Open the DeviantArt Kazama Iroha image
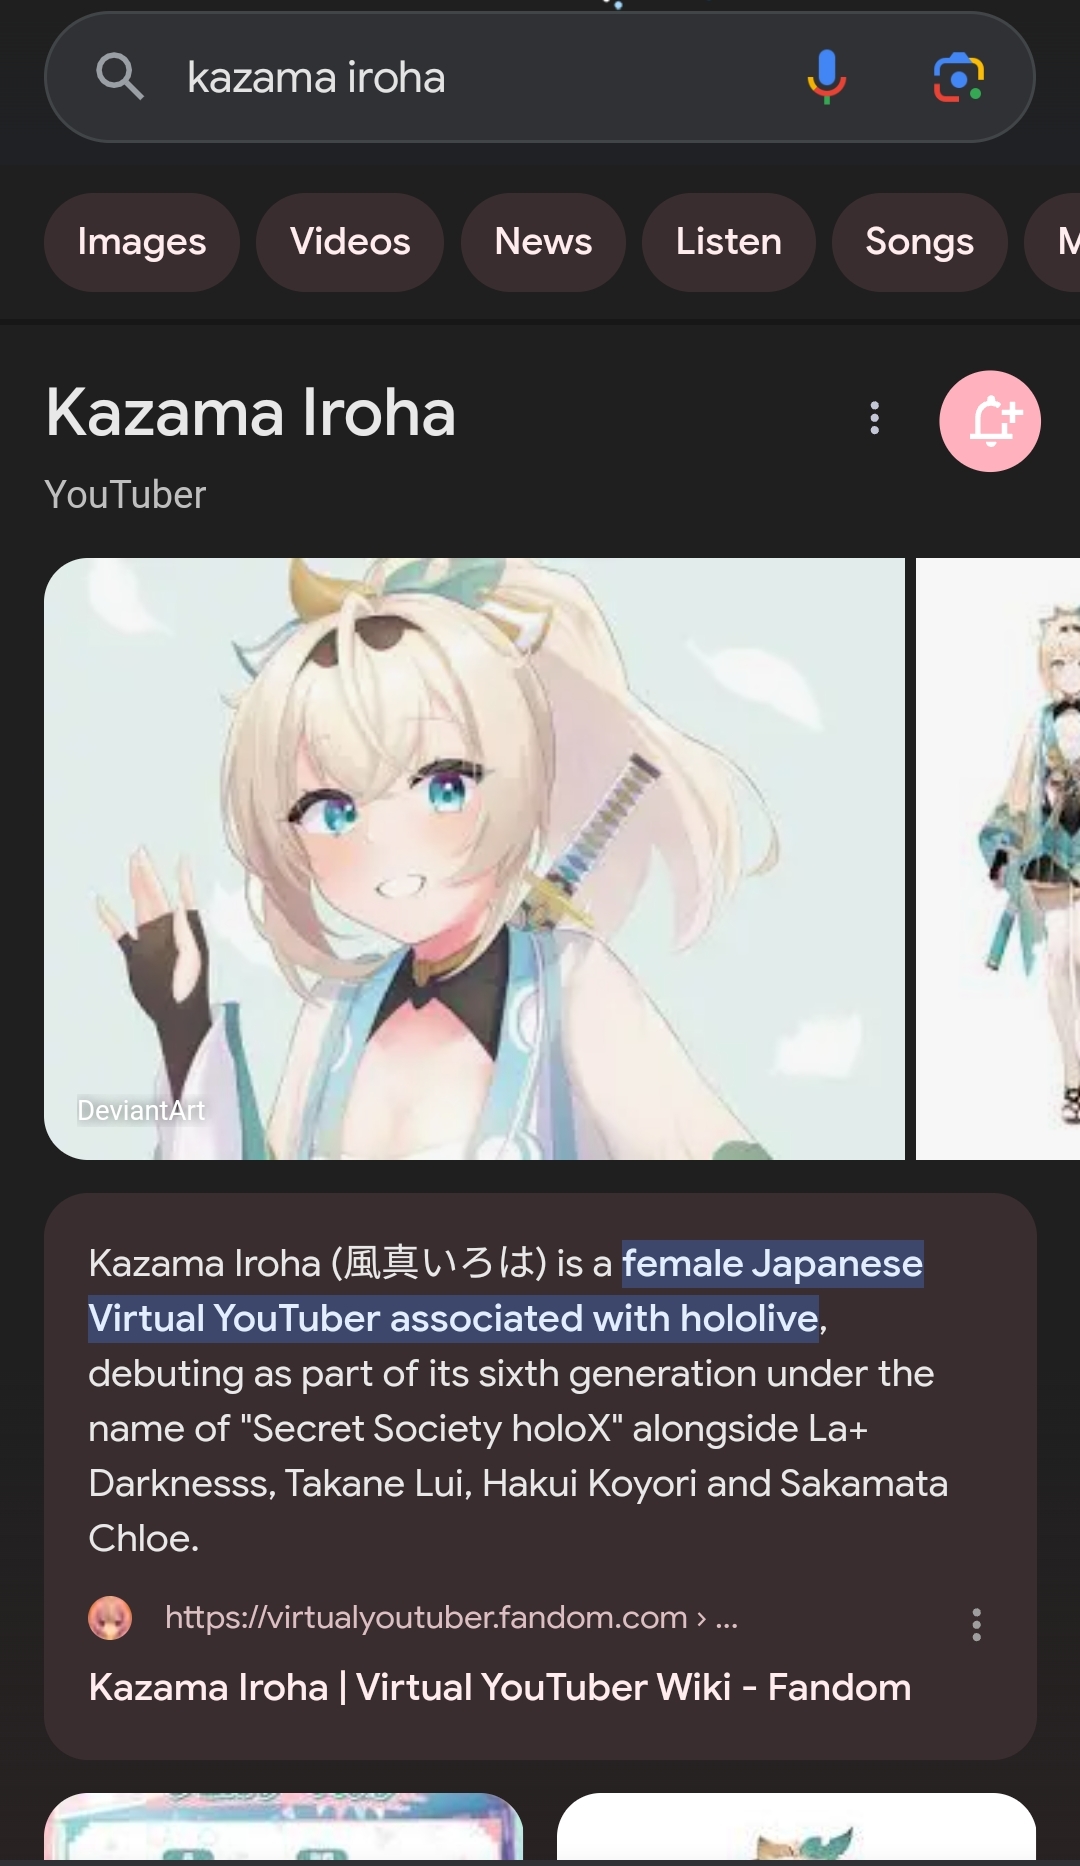Image resolution: width=1080 pixels, height=1866 pixels. point(474,859)
